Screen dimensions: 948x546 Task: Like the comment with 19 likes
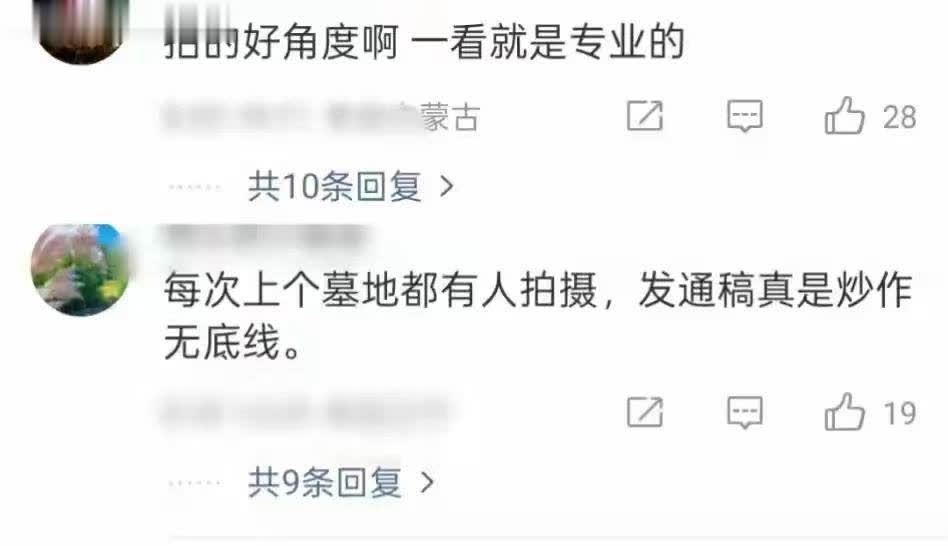(844, 412)
